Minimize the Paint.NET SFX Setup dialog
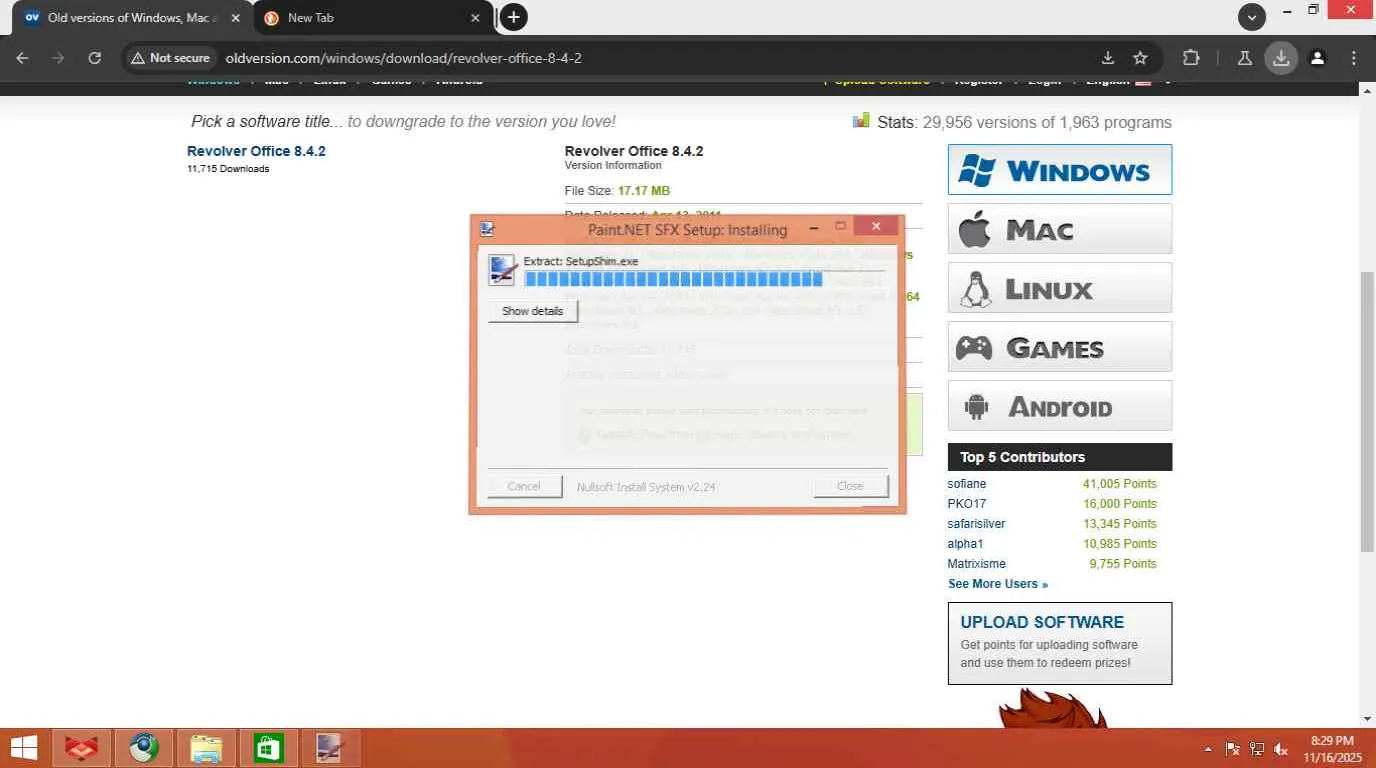Viewport: 1376px width, 768px height. click(x=815, y=227)
